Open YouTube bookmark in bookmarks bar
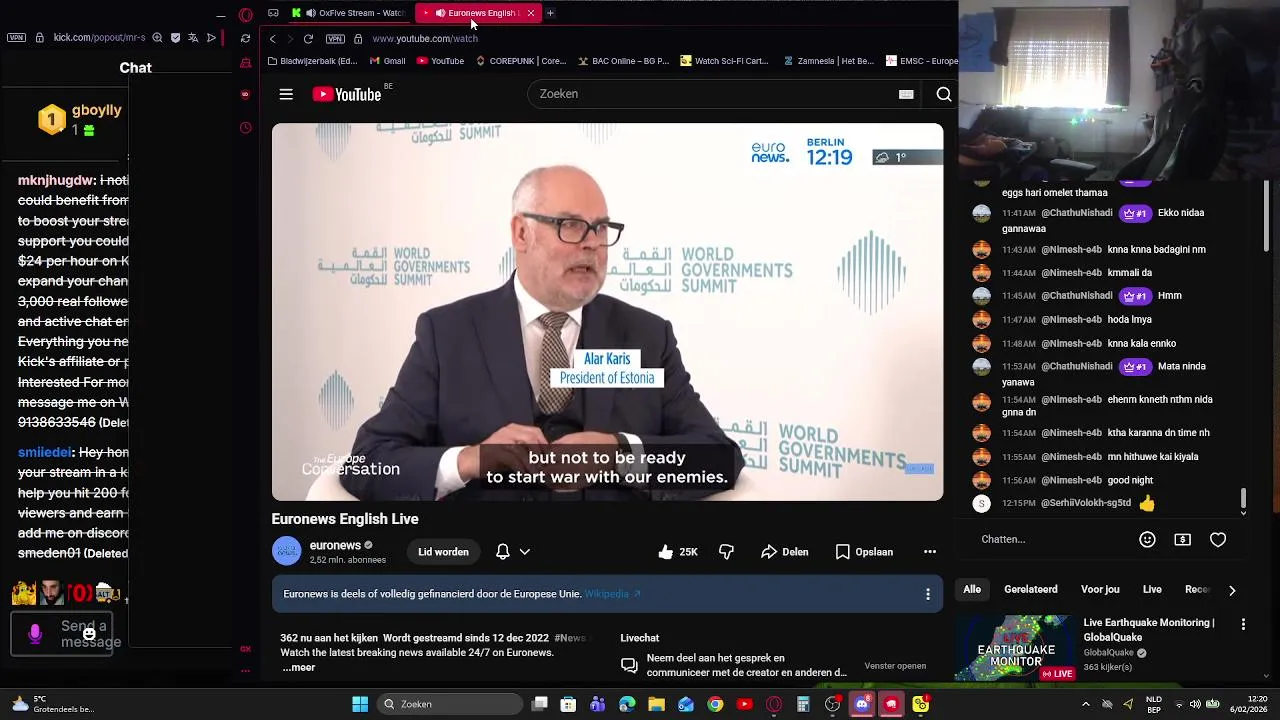 tap(440, 61)
